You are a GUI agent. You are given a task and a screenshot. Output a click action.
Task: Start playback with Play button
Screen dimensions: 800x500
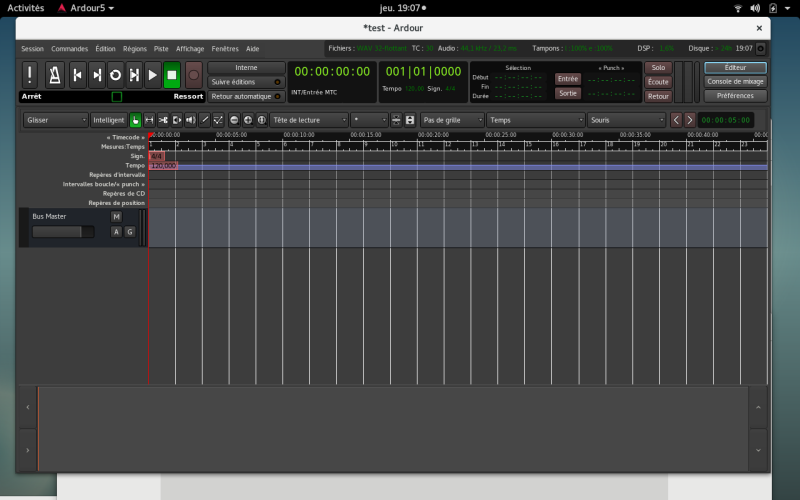153,75
